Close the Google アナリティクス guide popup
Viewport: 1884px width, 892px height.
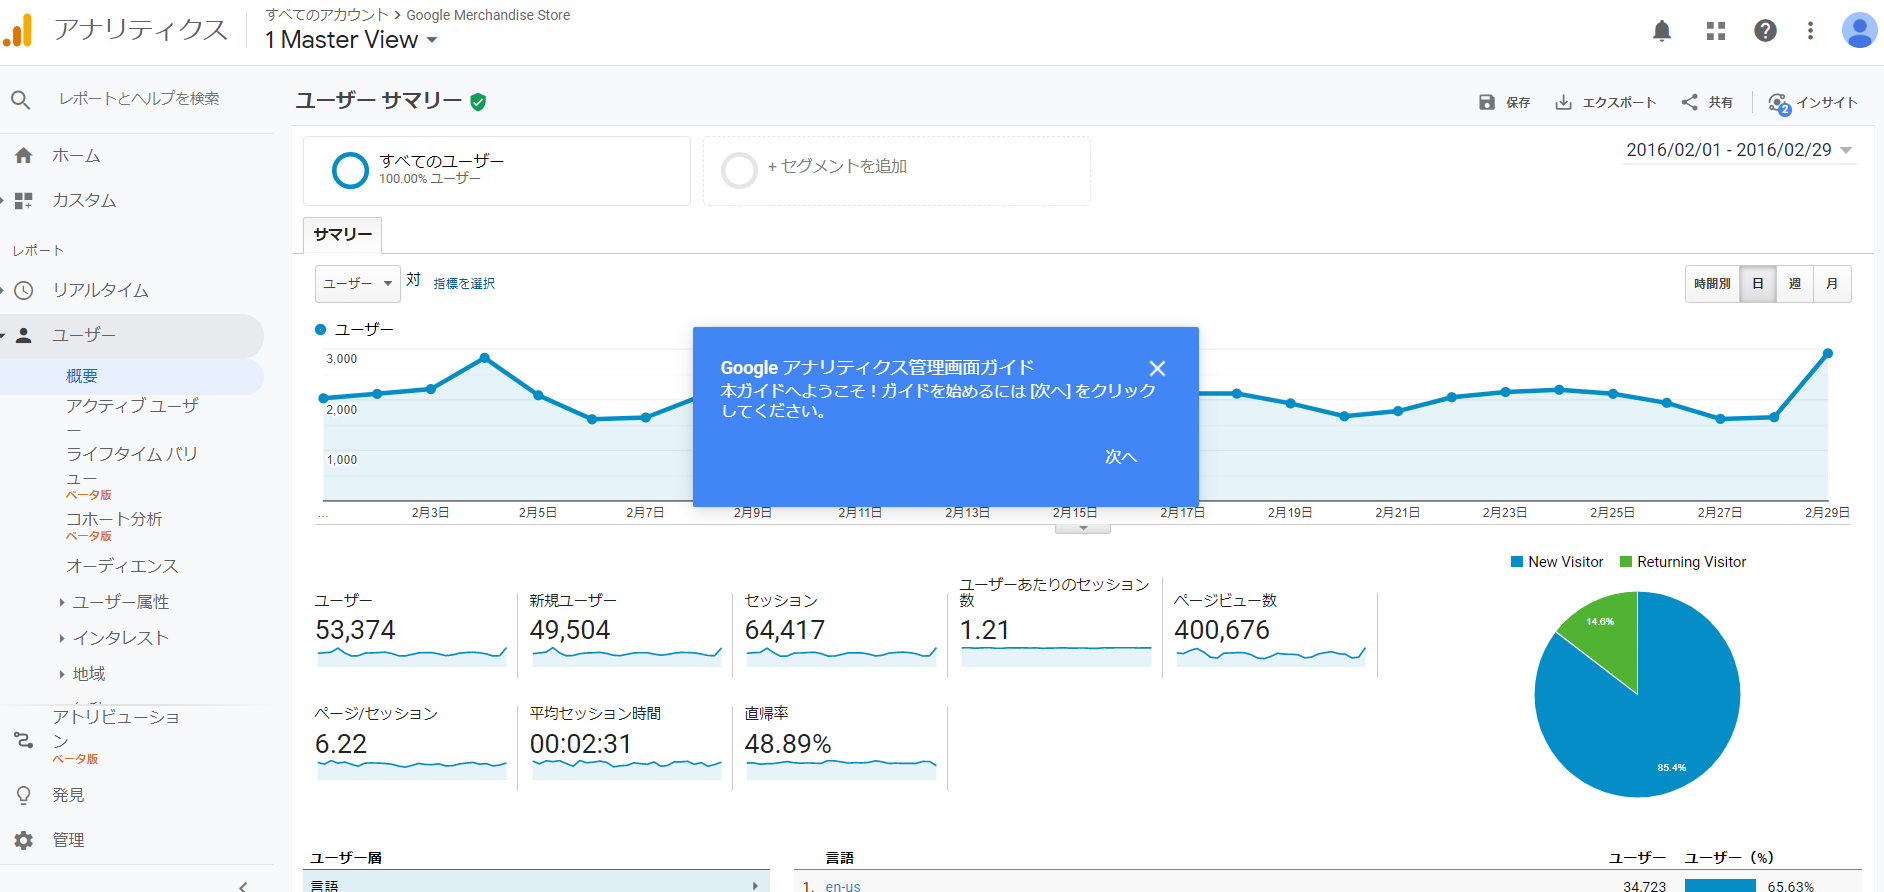pyautogui.click(x=1157, y=368)
